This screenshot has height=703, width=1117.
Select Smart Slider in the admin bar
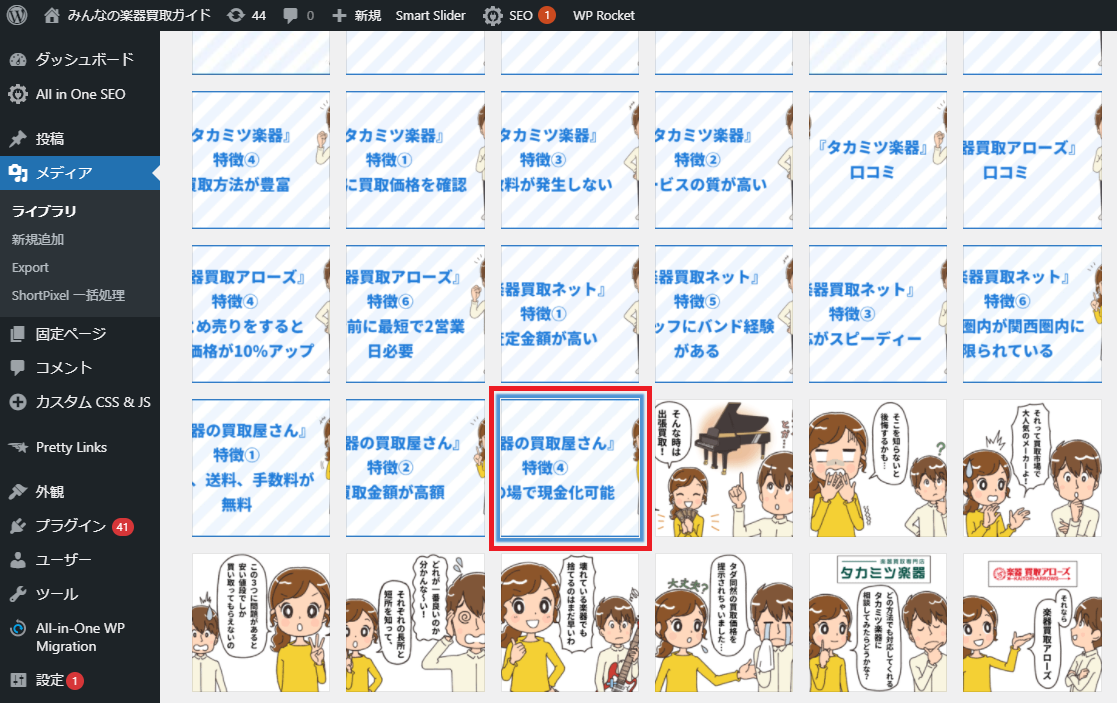click(430, 15)
